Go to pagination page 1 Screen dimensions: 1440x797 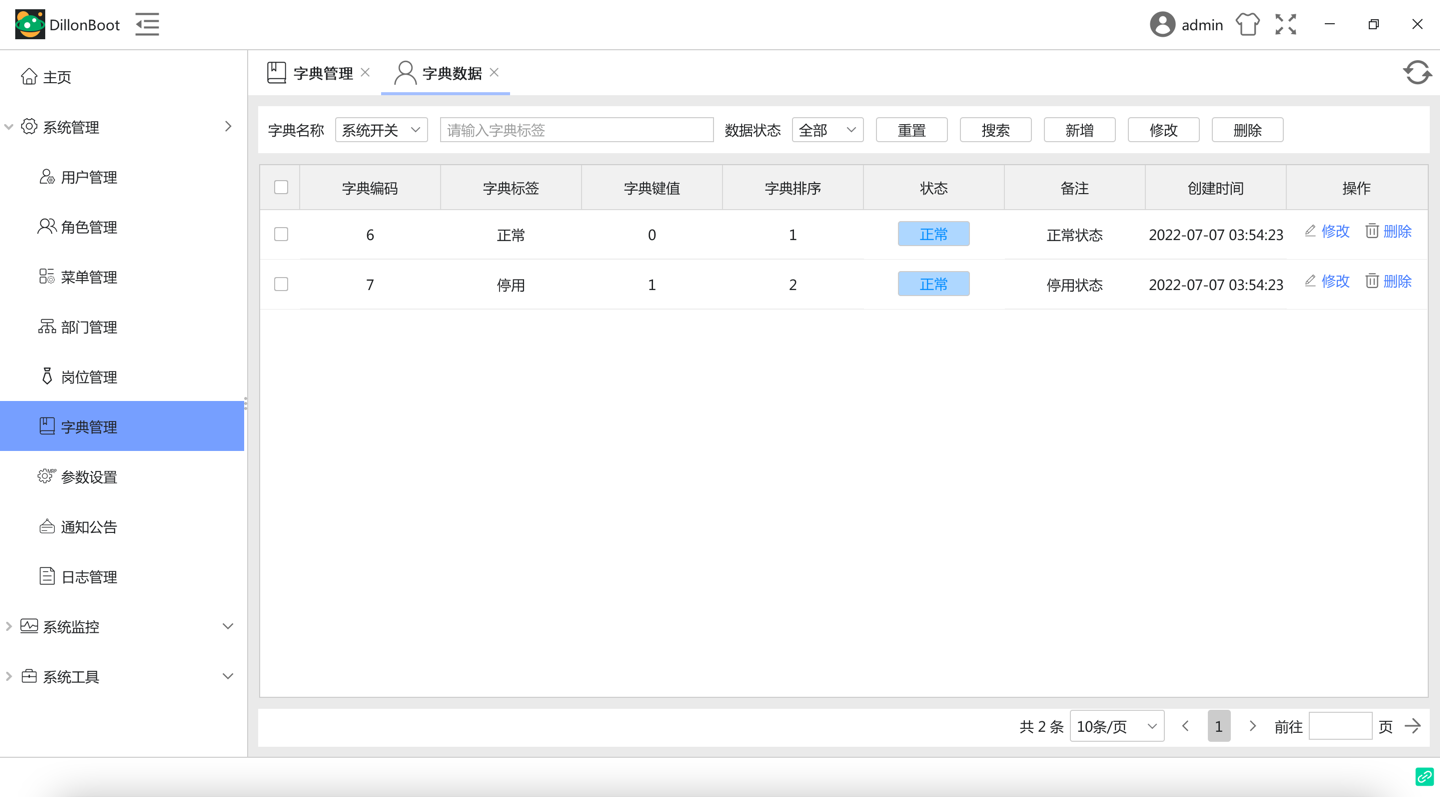(1219, 727)
